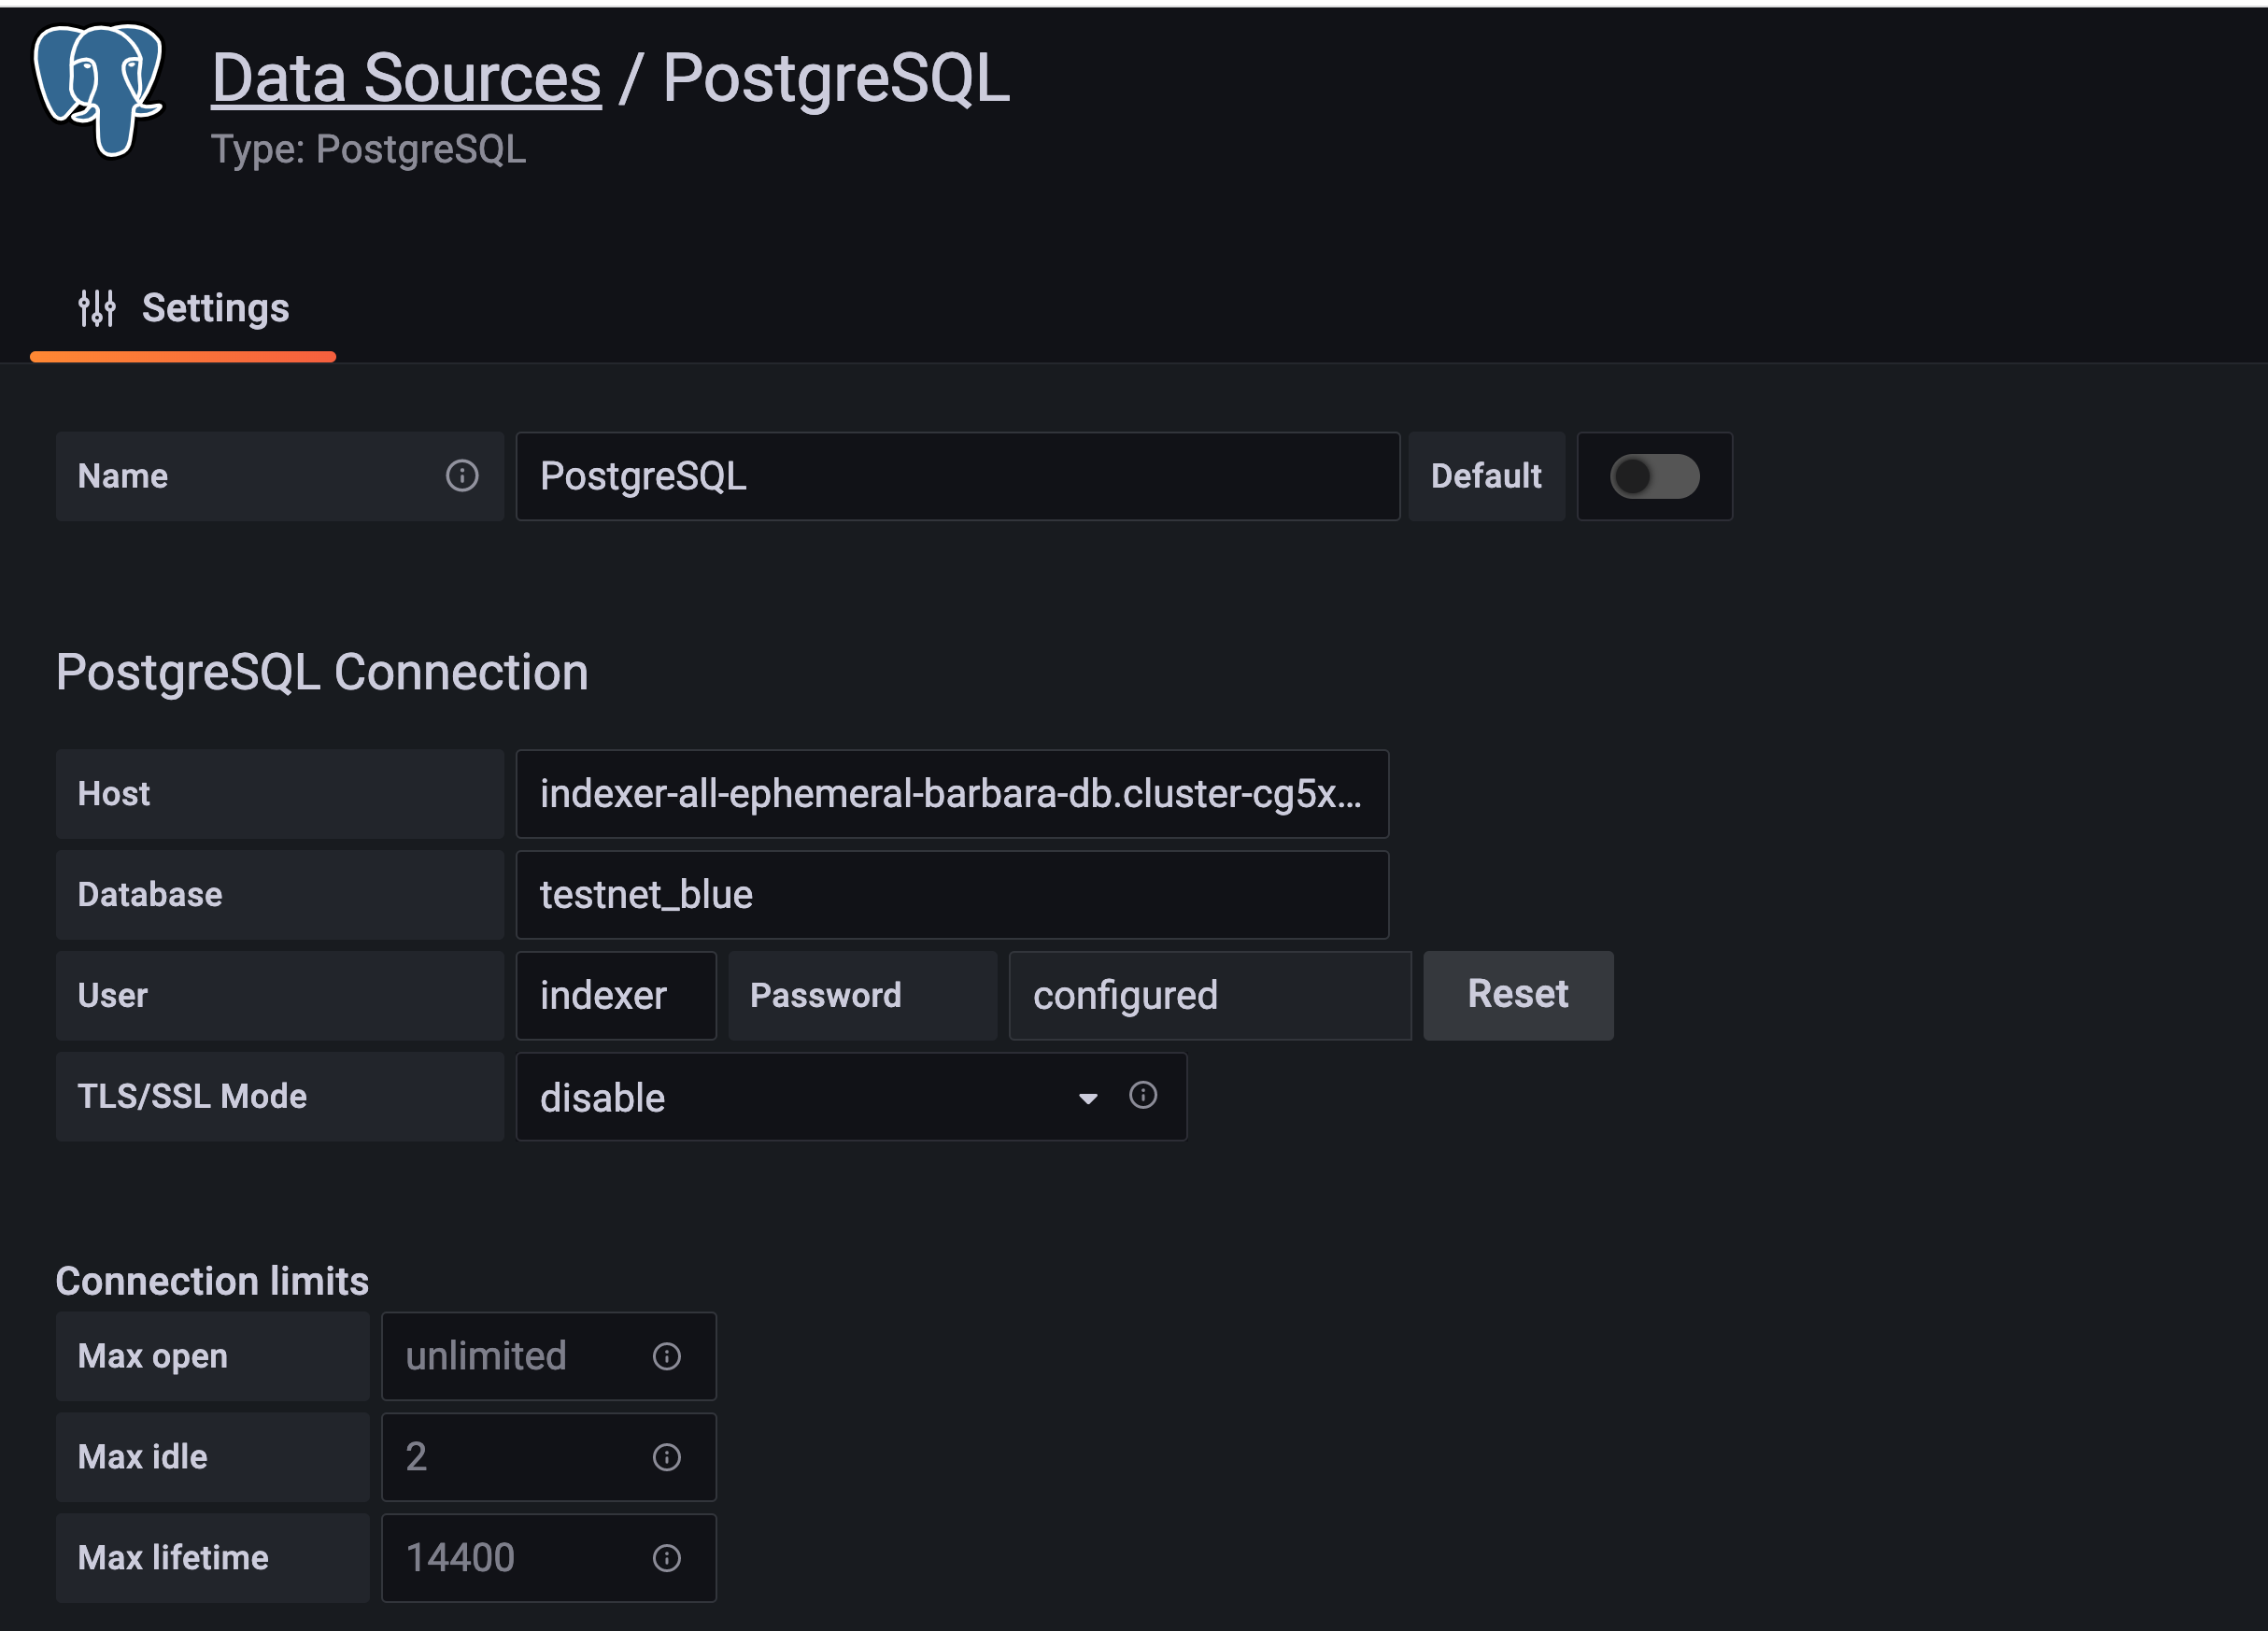Click the Settings sliders icon
Image resolution: width=2268 pixels, height=1631 pixels.
click(x=97, y=308)
